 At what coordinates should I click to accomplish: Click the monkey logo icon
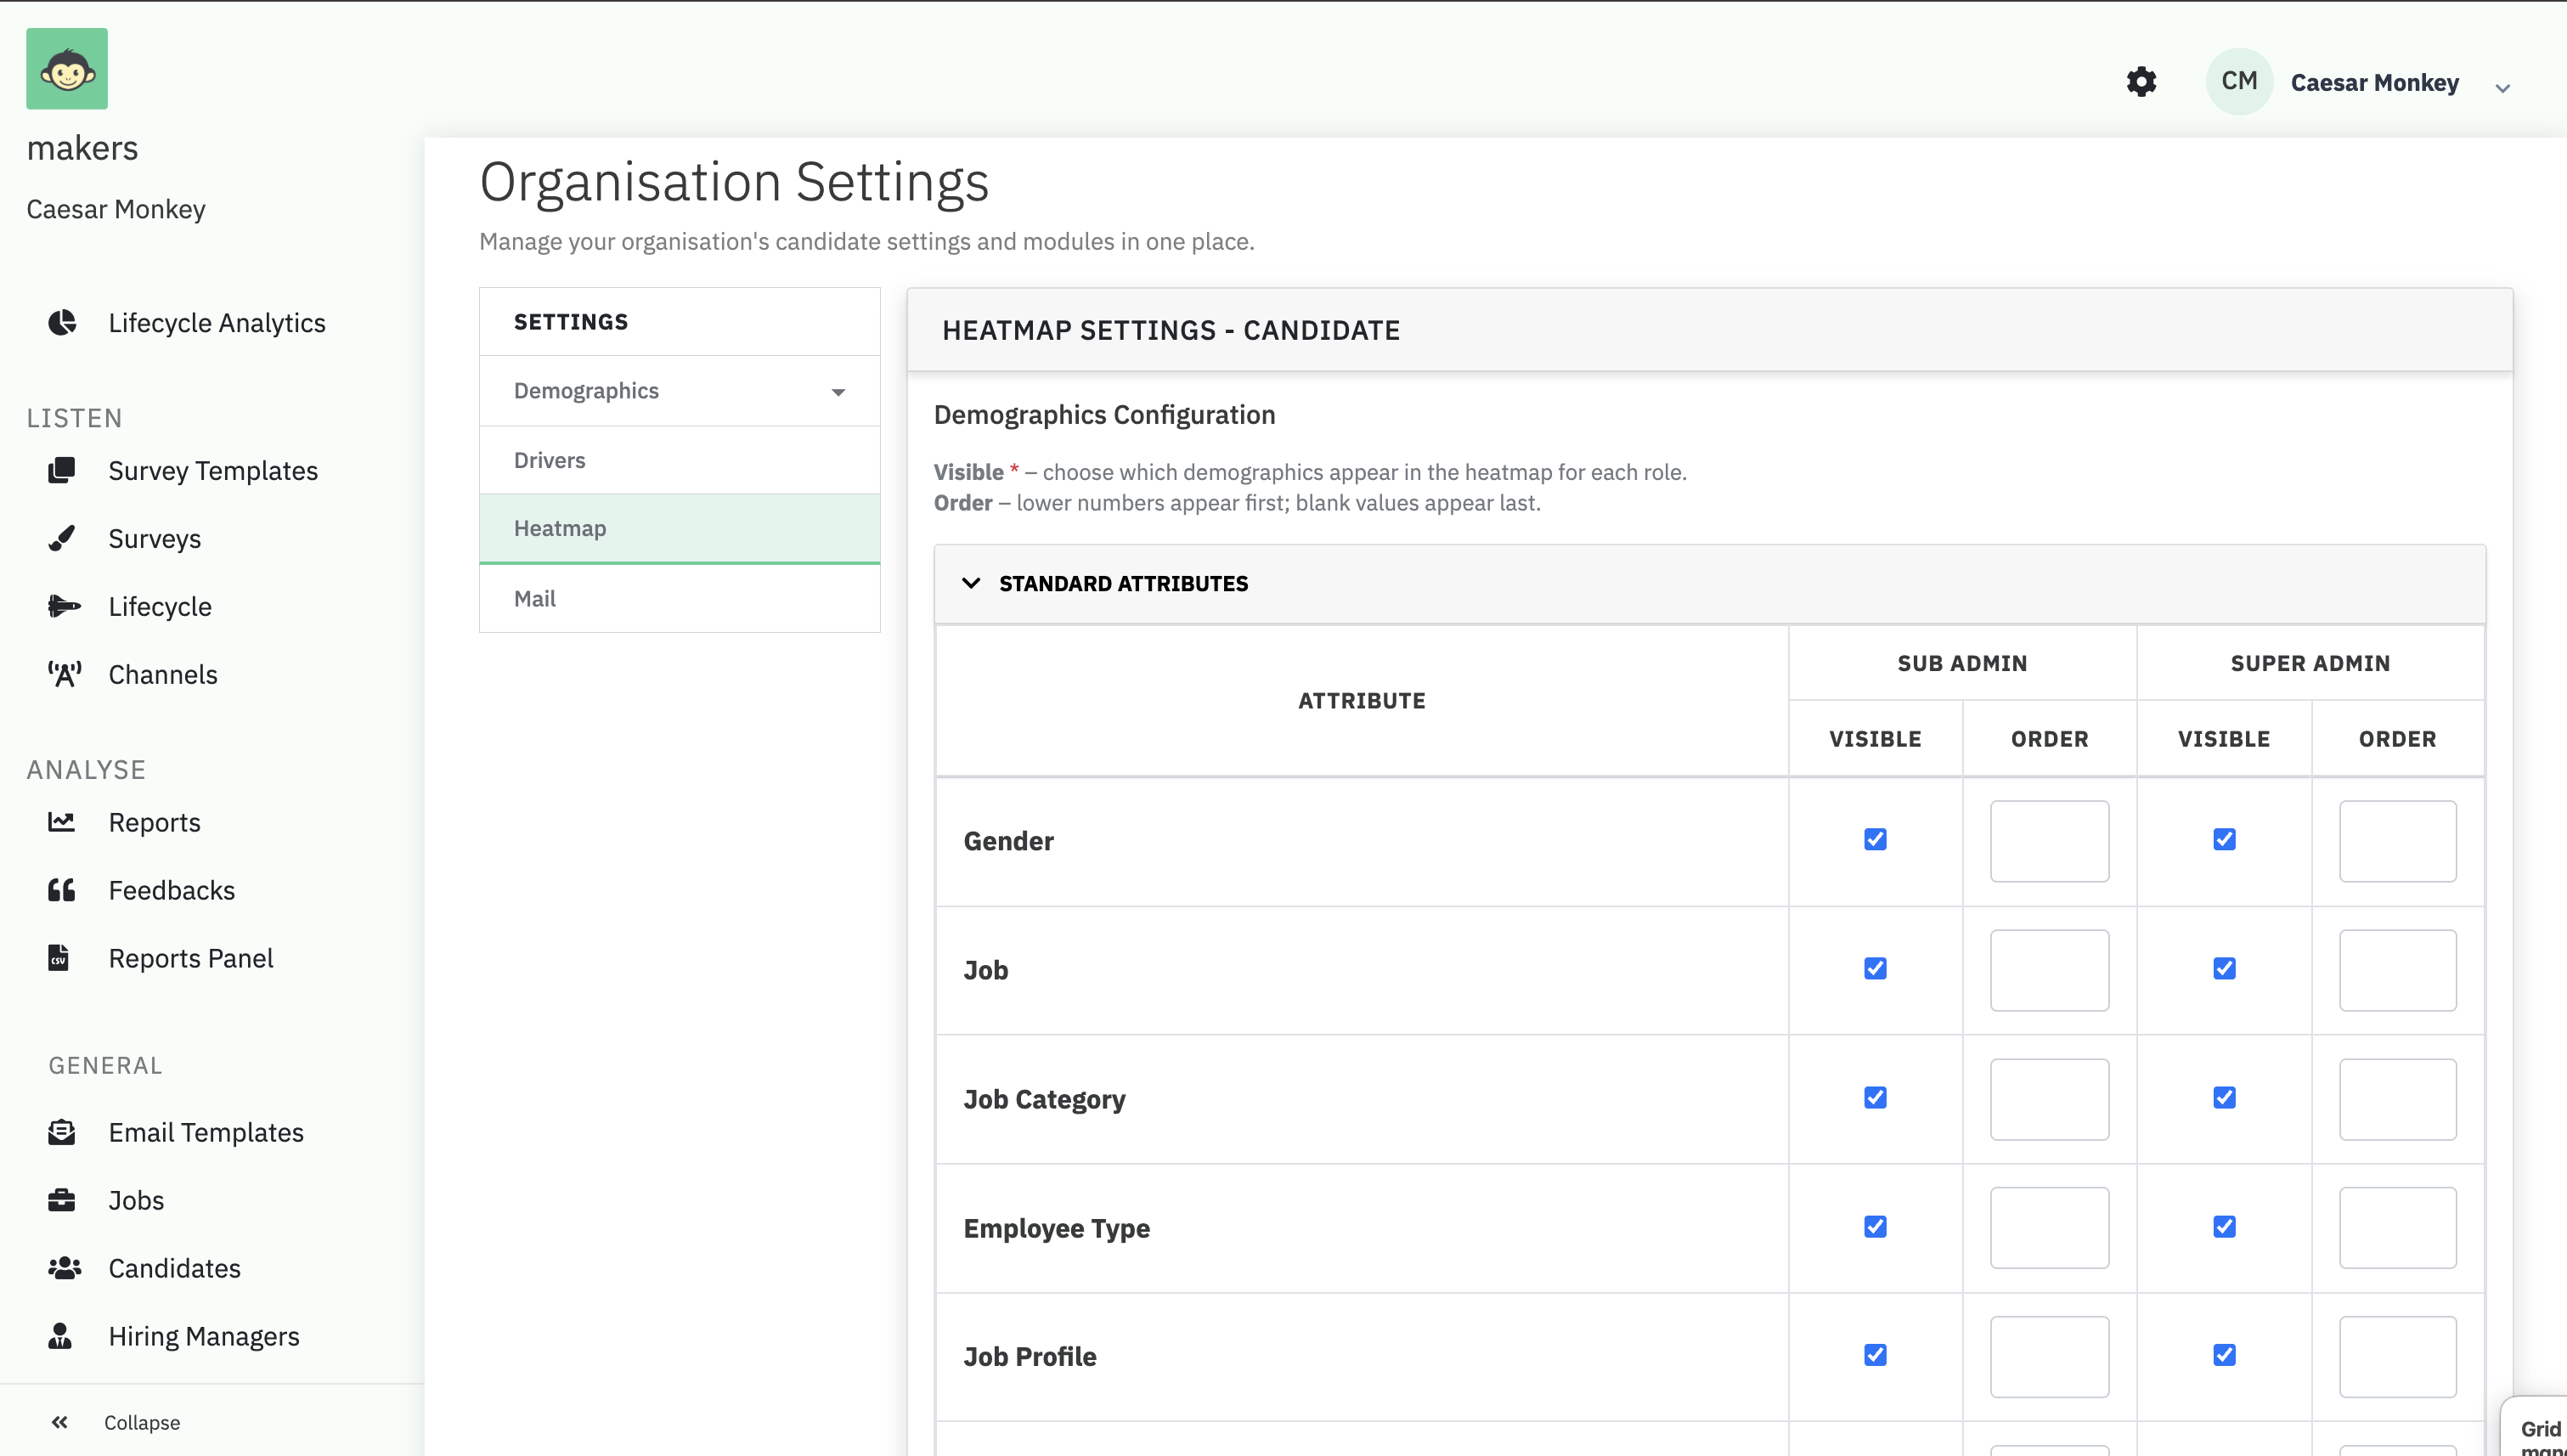tap(67, 69)
